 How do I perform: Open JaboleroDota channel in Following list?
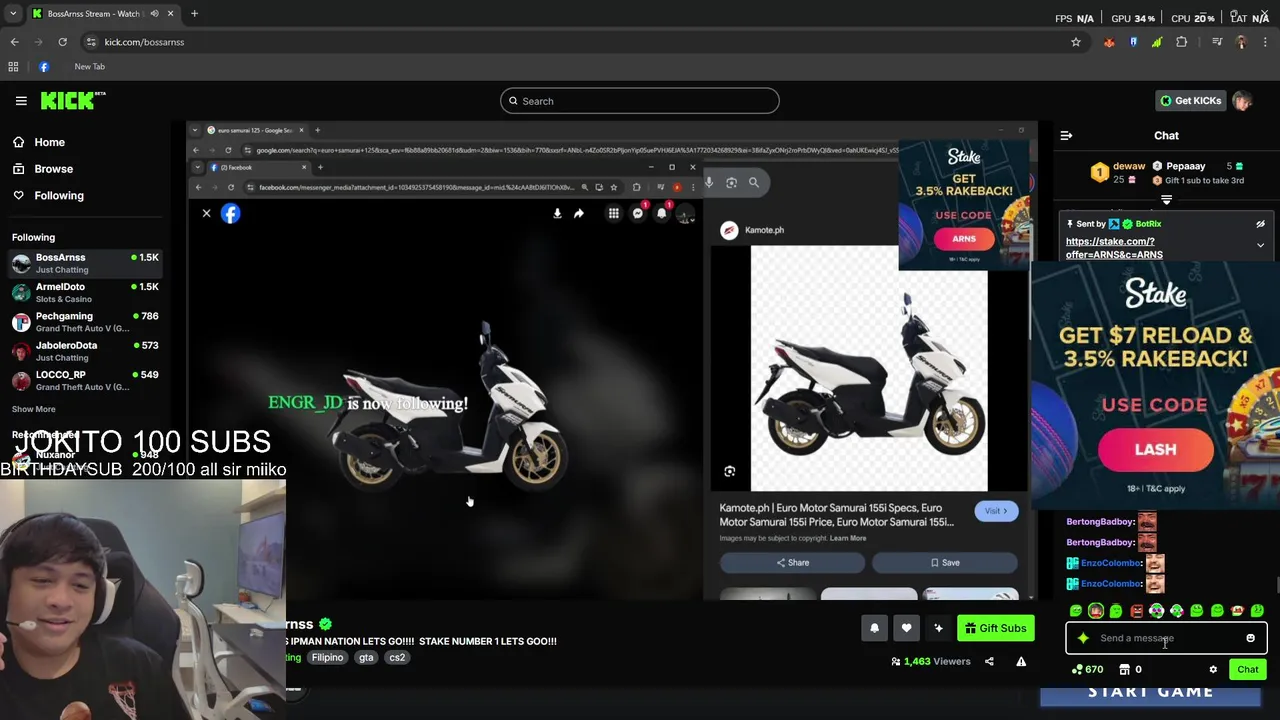(x=85, y=351)
